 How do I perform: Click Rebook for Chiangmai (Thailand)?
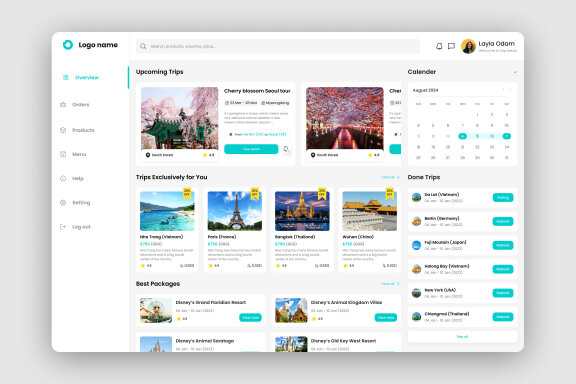pyautogui.click(x=503, y=317)
